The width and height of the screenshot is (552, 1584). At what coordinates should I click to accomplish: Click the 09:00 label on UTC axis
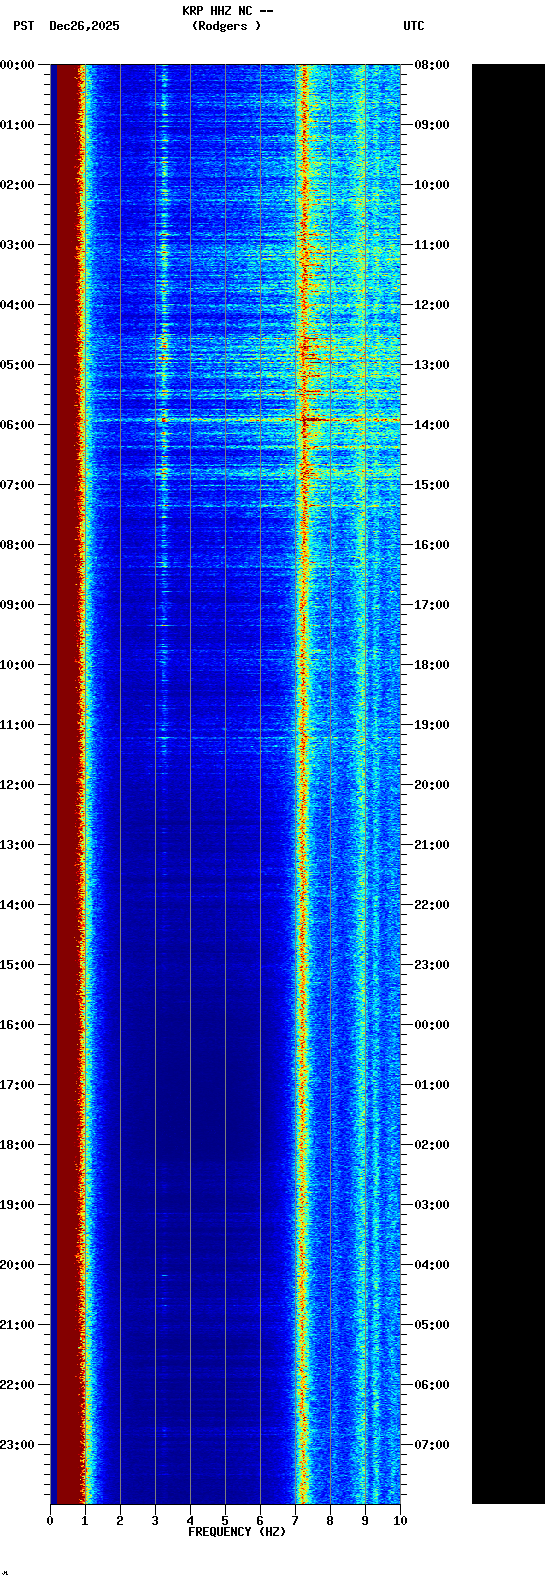pyautogui.click(x=432, y=125)
